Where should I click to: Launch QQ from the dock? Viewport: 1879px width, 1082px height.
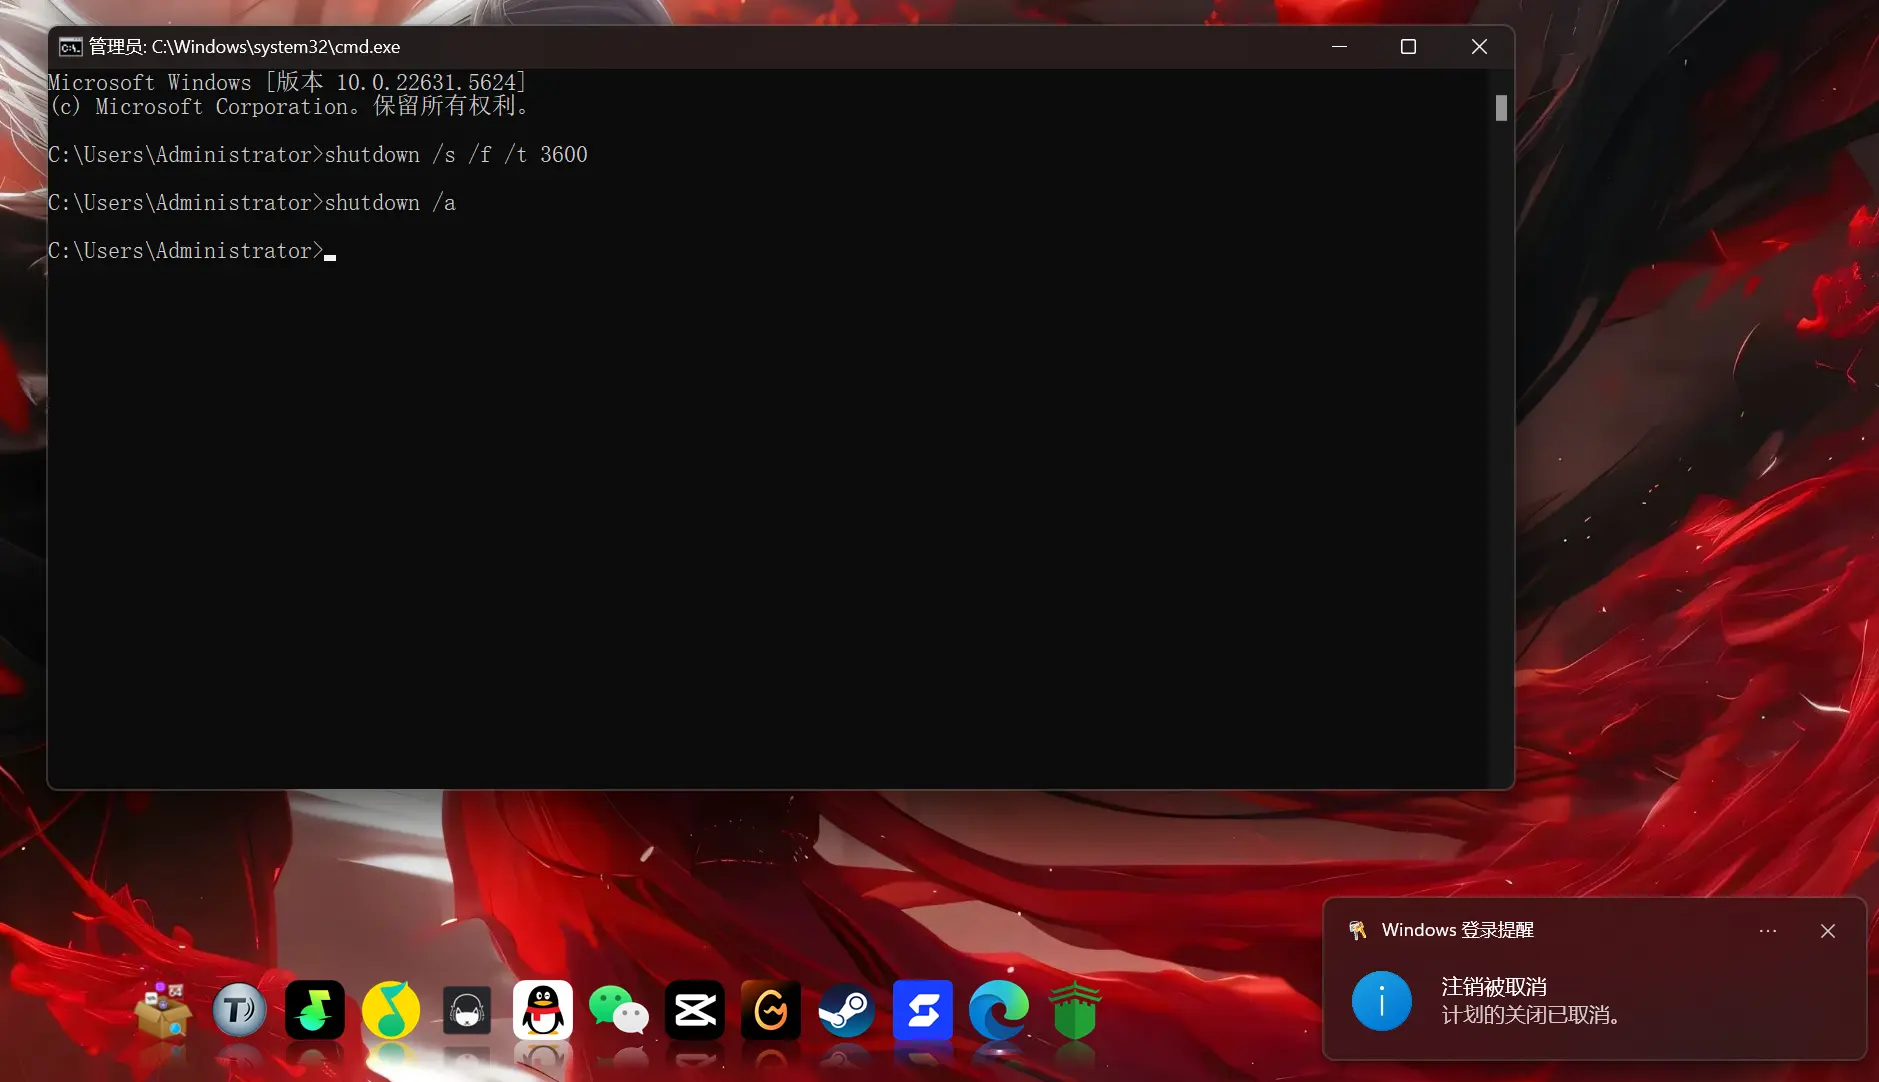point(541,1010)
